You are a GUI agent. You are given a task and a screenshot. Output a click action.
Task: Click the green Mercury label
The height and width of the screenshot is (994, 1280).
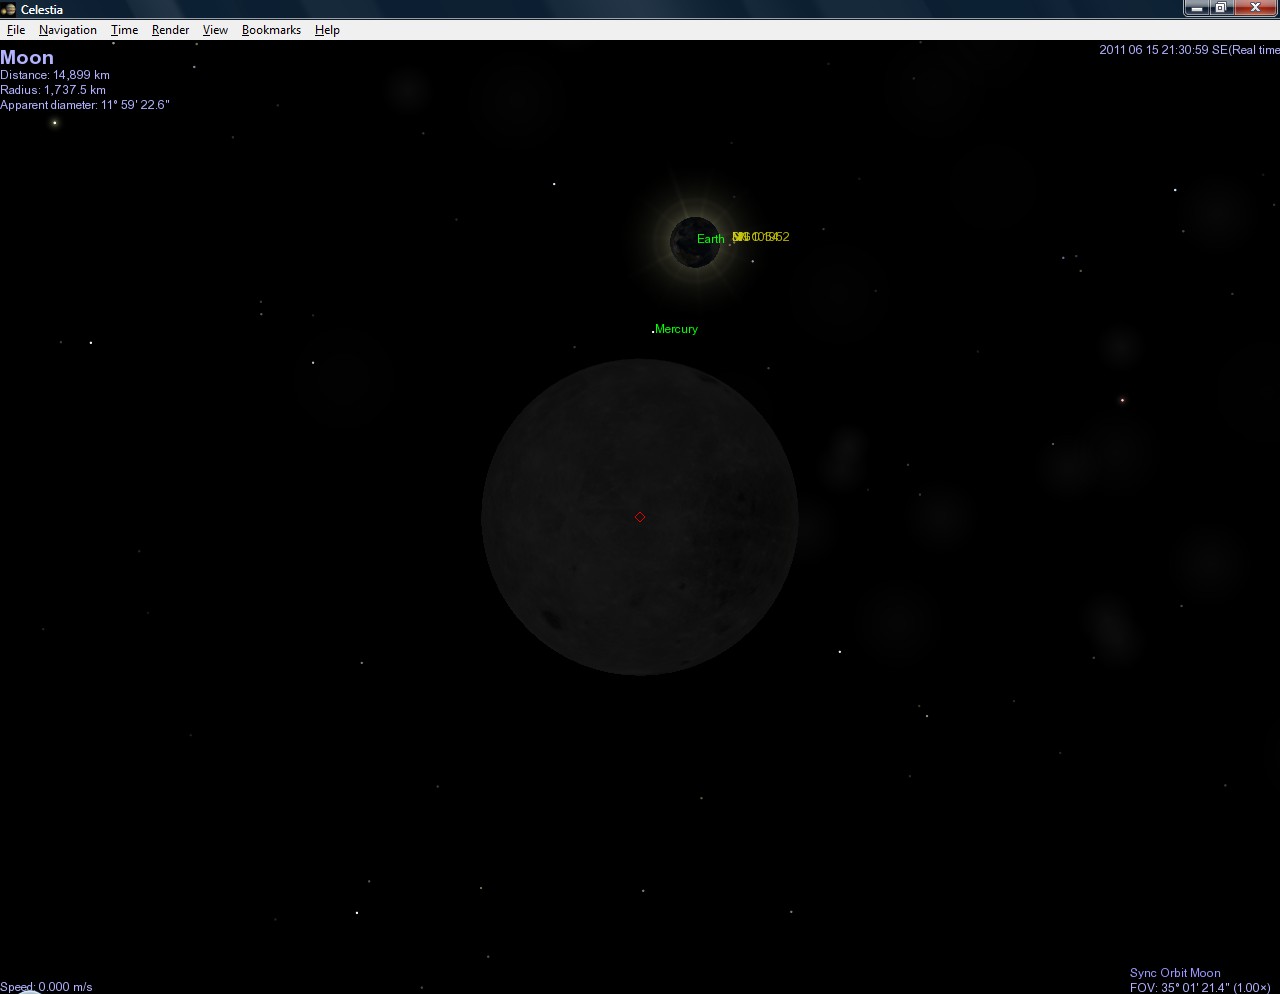click(x=676, y=329)
